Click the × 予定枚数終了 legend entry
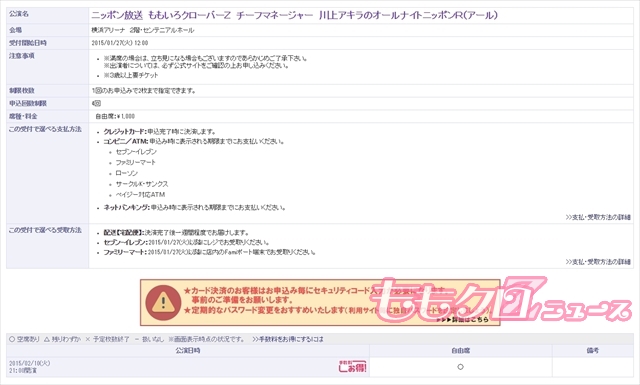640x385 pixels. coord(107,339)
